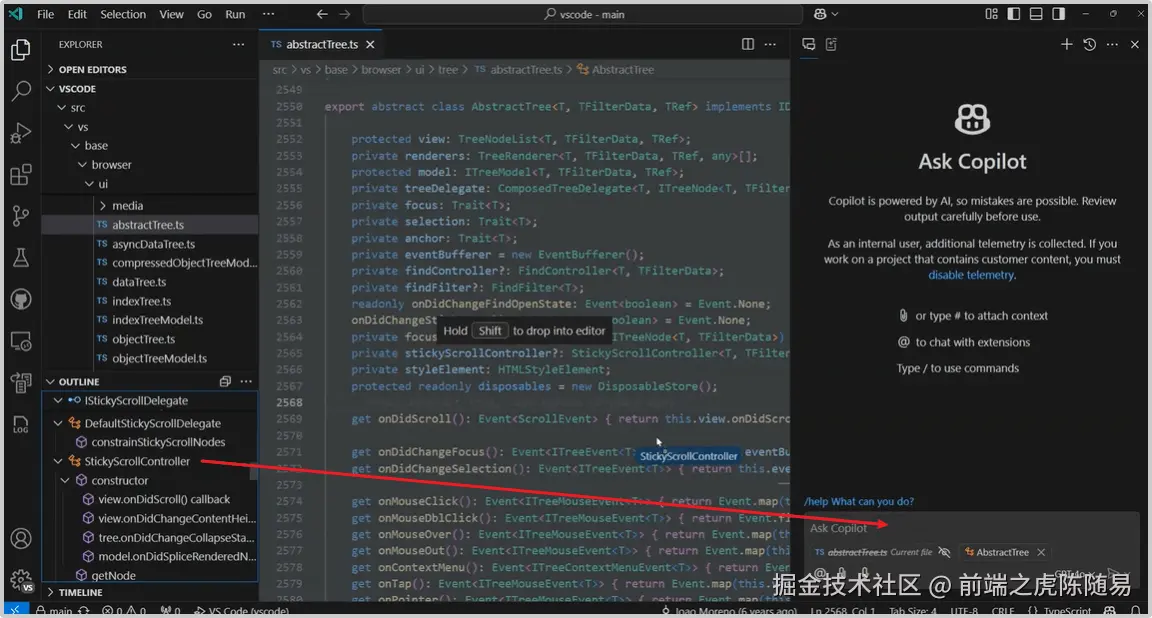Show chat history clock icon
Viewport: 1152px width, 618px height.
(1090, 45)
